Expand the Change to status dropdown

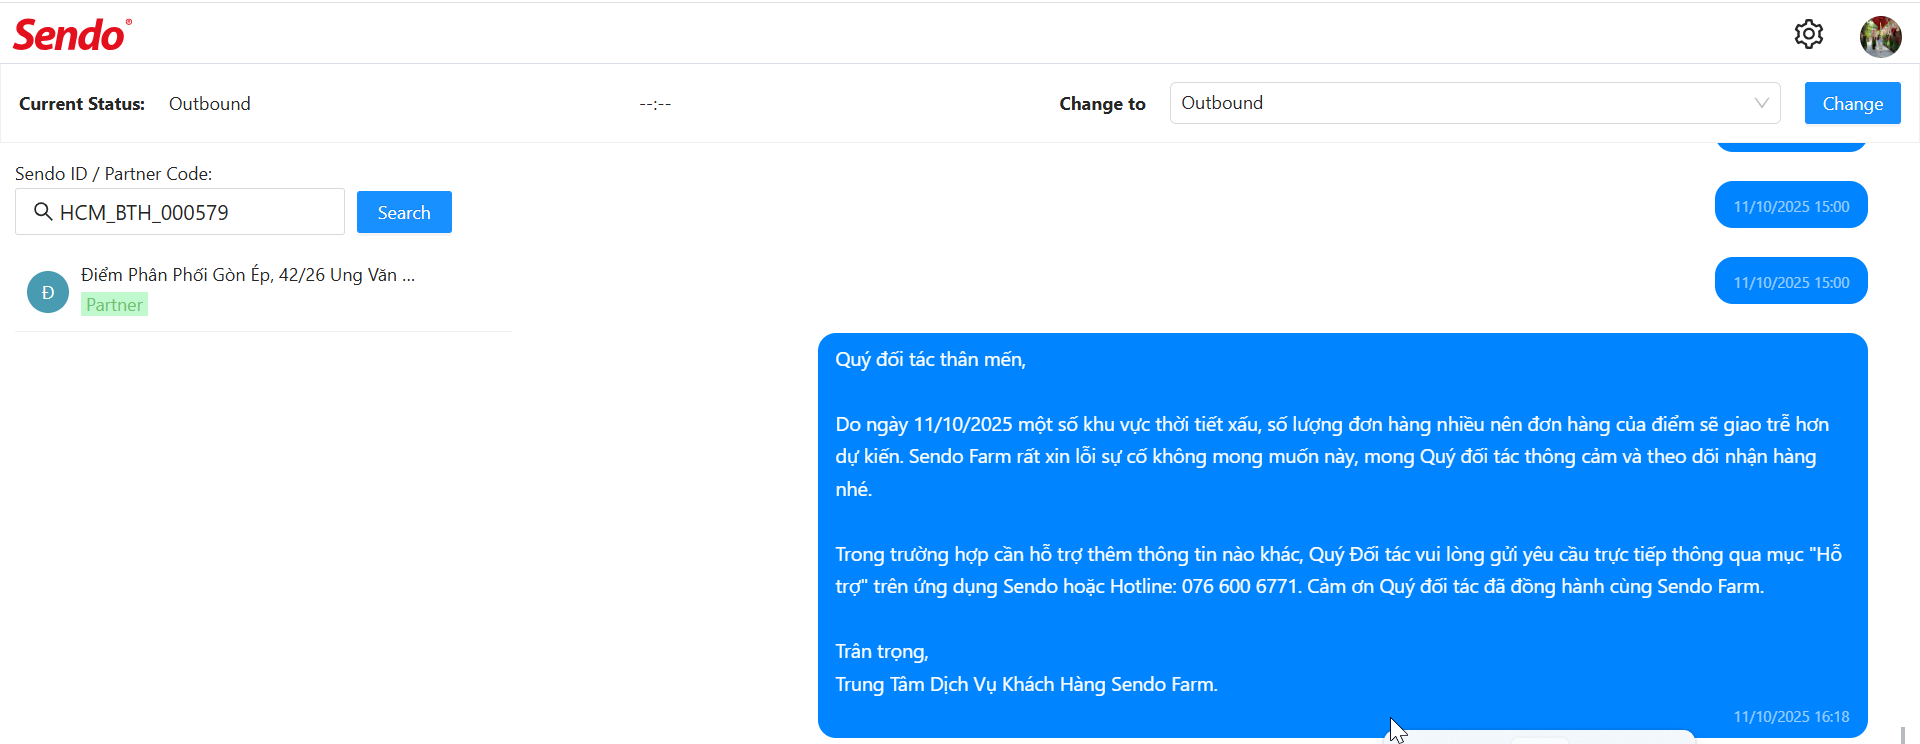1475,103
